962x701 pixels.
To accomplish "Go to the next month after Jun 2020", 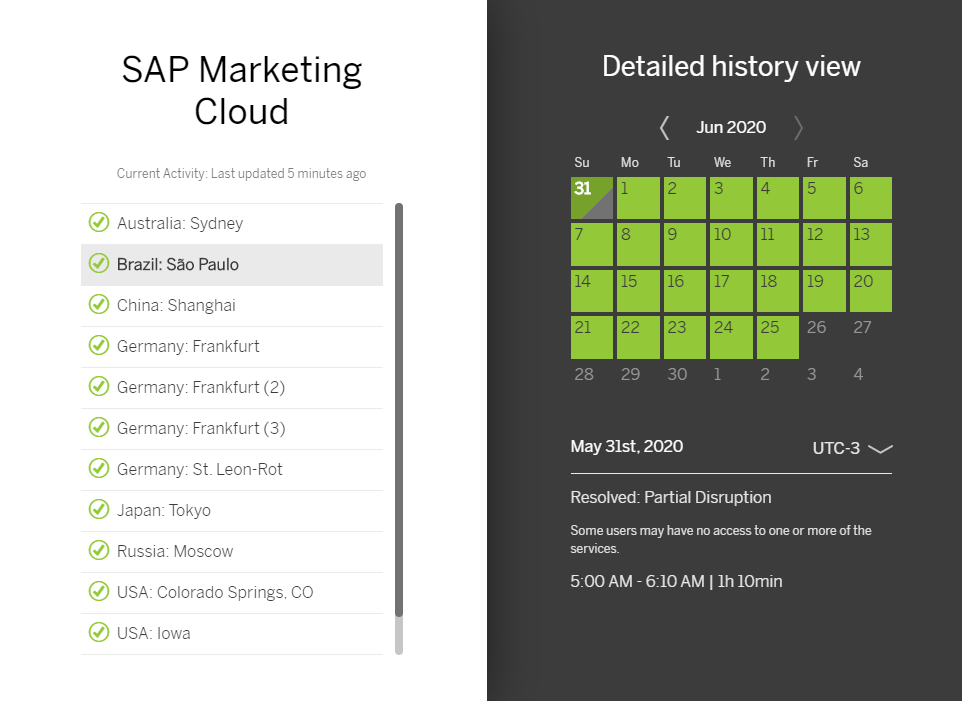I will (x=798, y=128).
